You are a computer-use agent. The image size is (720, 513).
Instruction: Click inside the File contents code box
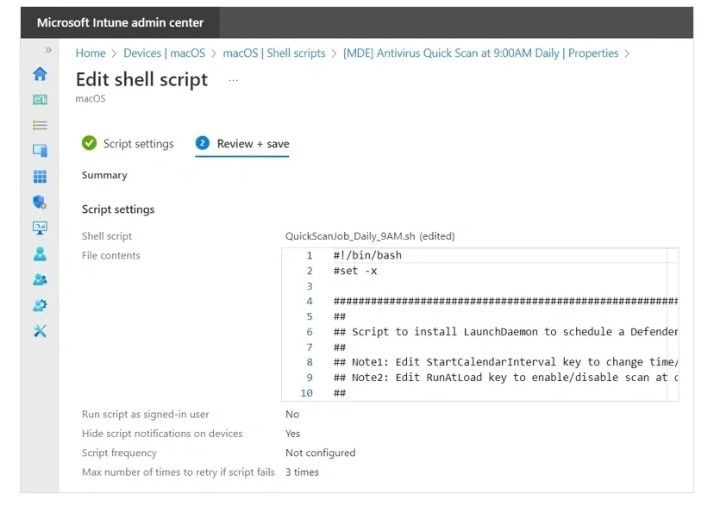pos(480,324)
